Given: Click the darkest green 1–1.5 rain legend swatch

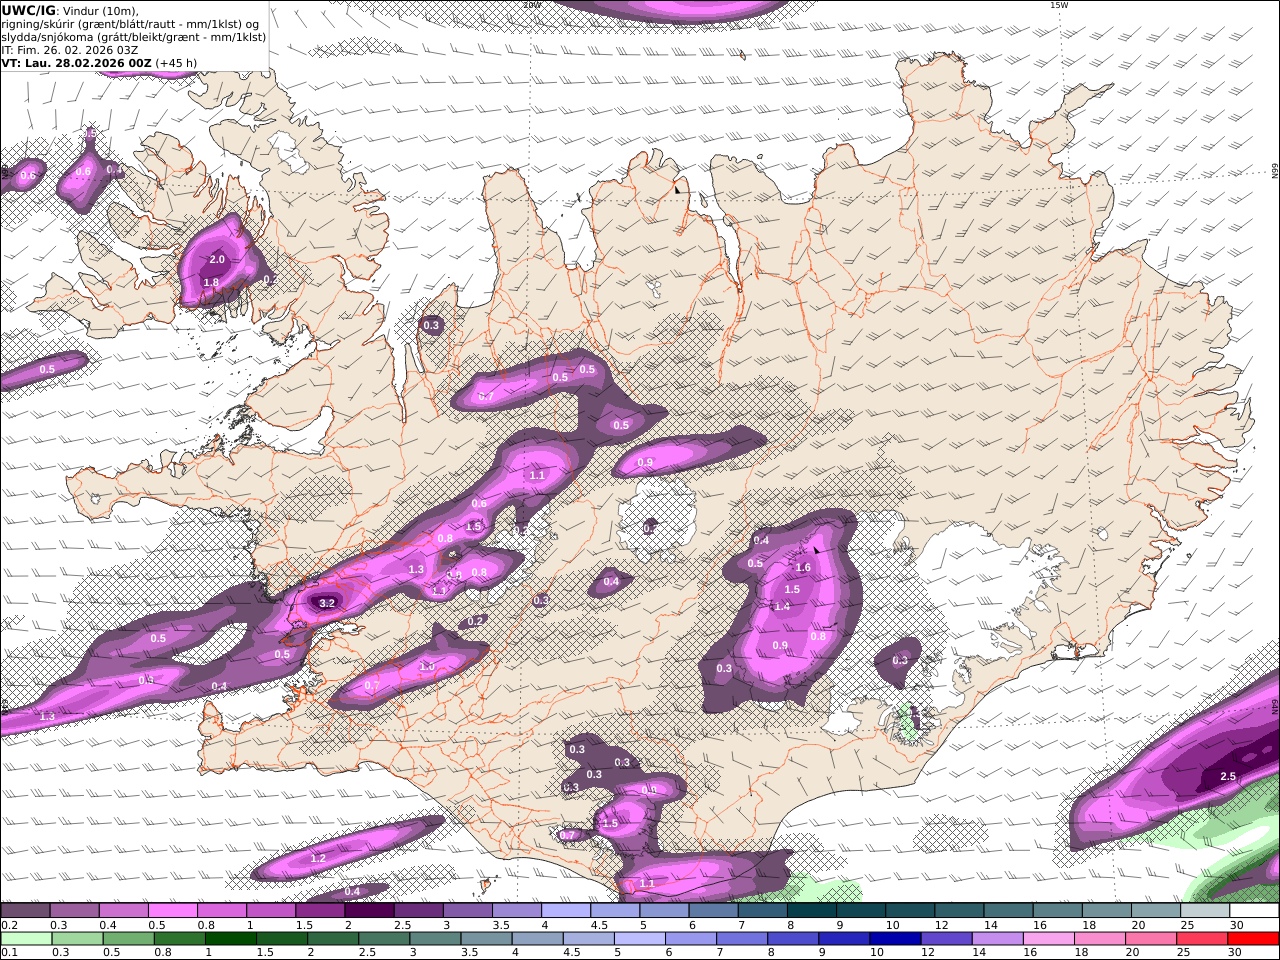Looking at the screenshot, I should click(230, 939).
